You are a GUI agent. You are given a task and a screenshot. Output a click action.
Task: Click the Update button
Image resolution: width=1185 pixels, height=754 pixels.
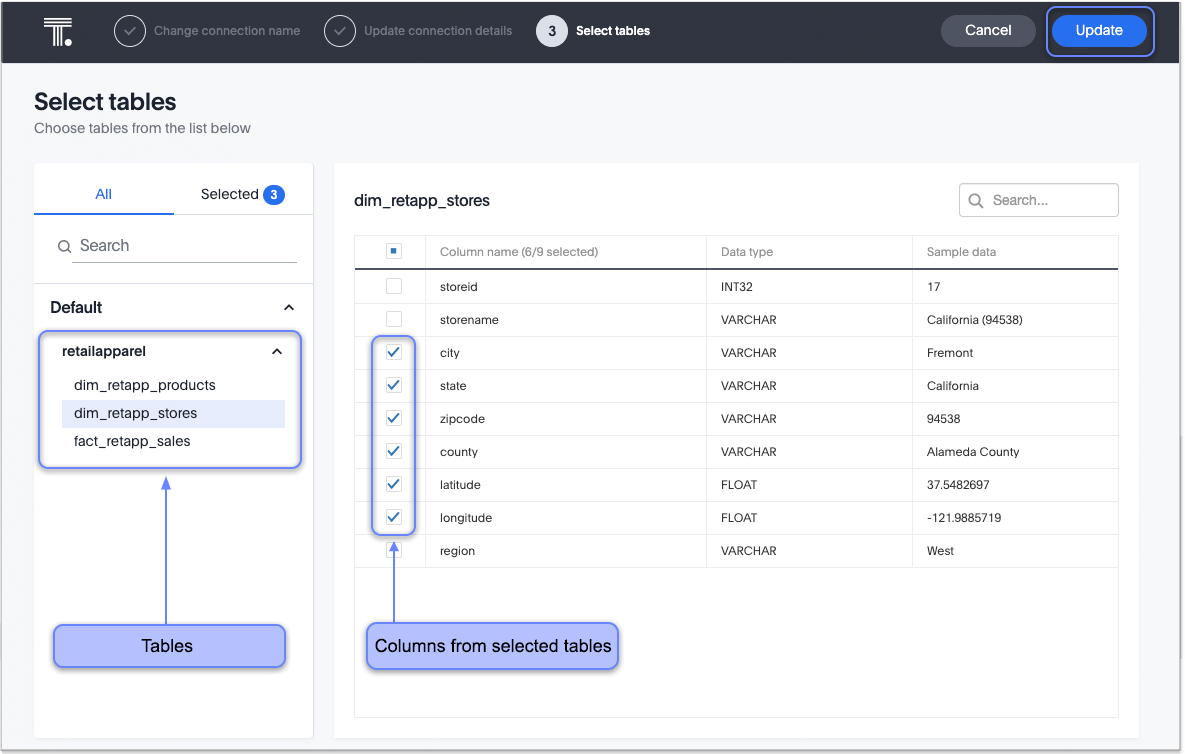coord(1099,31)
